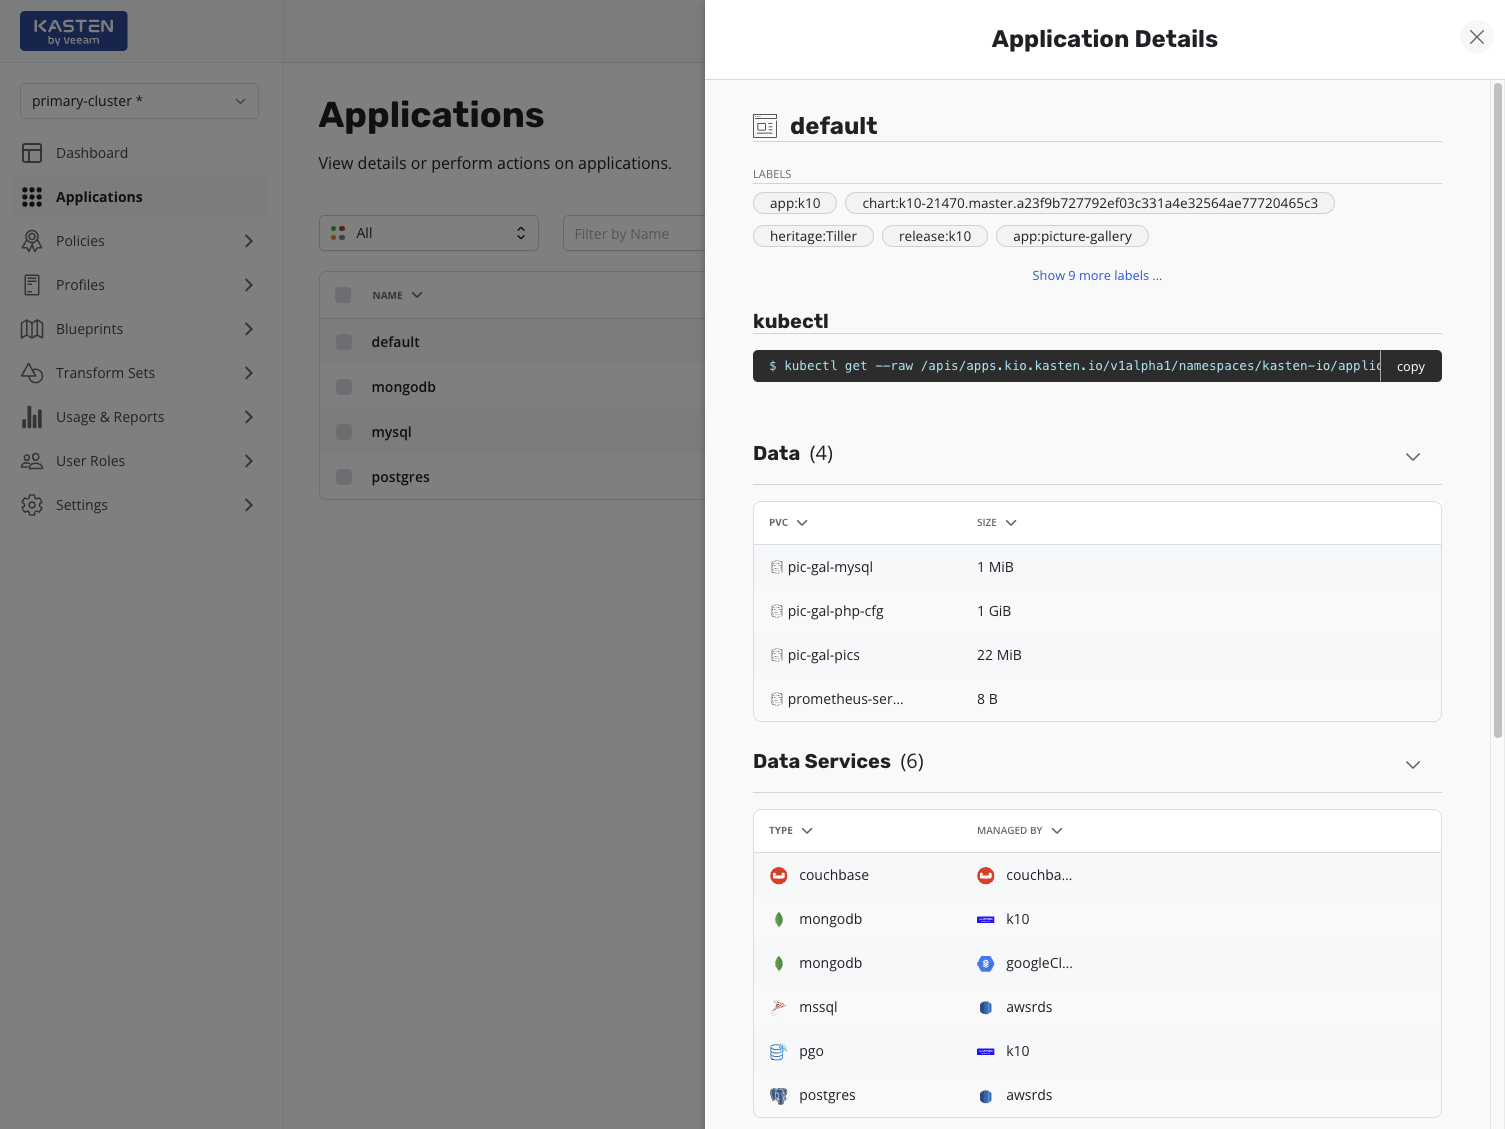The height and width of the screenshot is (1129, 1505).
Task: Click the app:picture-gallery label chip
Action: [1072, 236]
